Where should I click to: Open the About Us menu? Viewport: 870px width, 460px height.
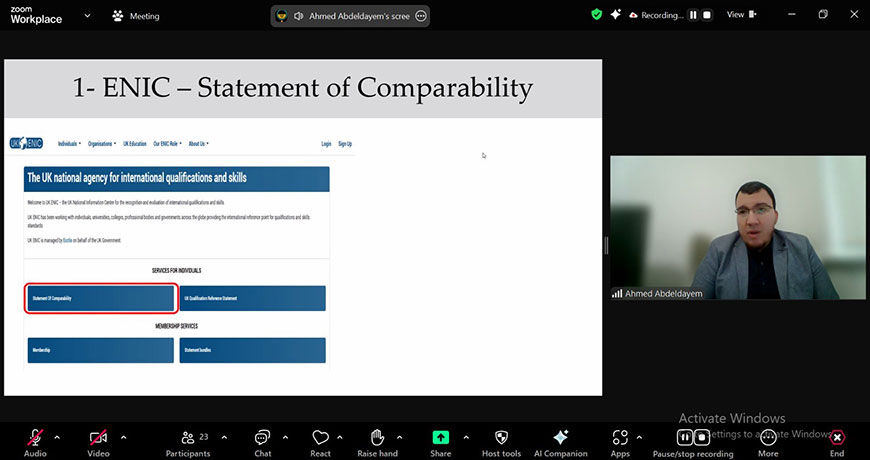coord(199,144)
